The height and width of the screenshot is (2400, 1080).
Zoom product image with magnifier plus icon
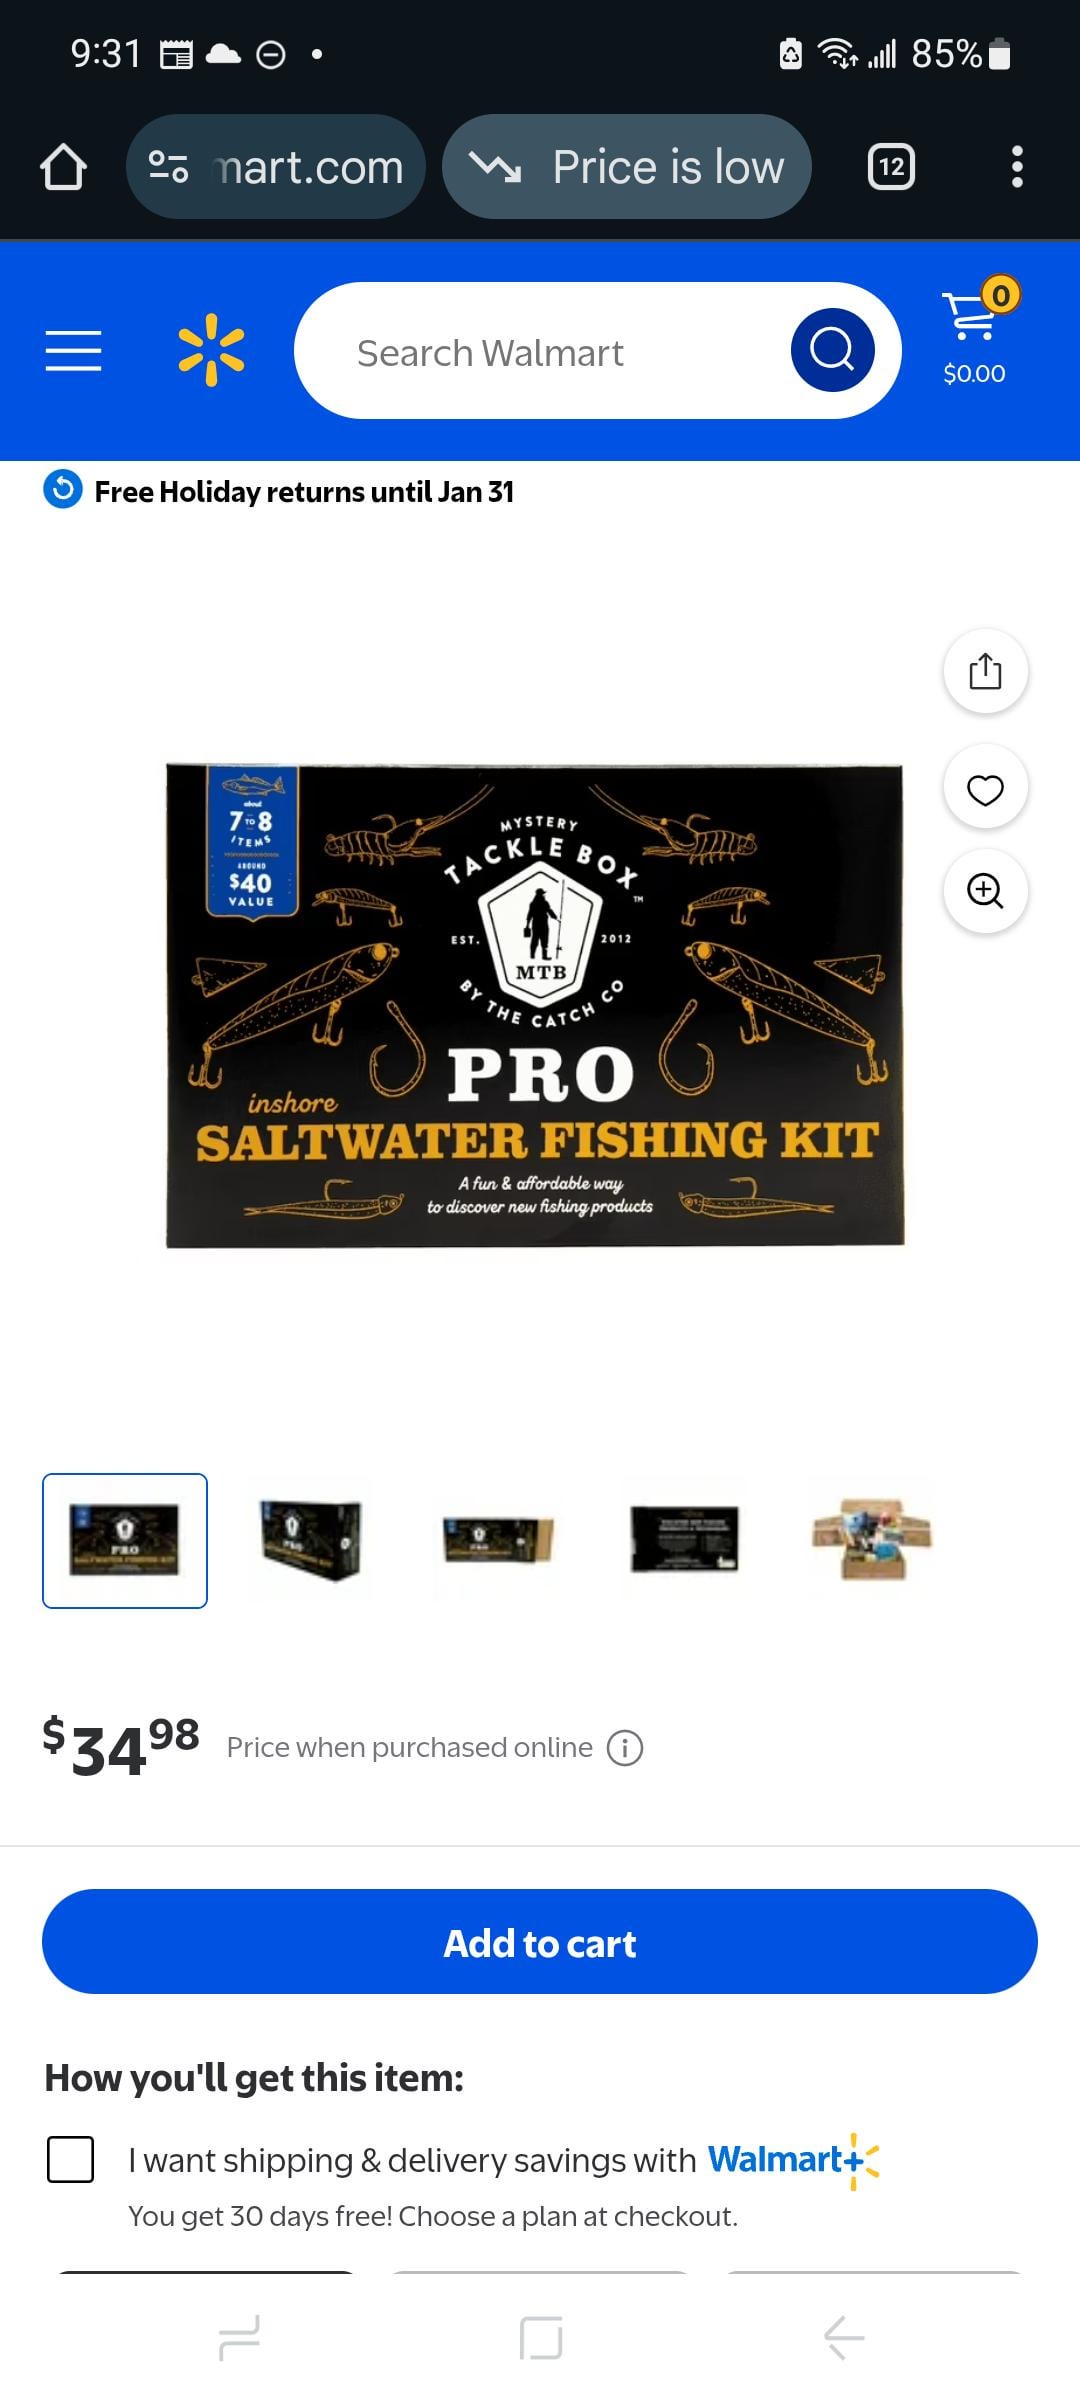tap(986, 891)
